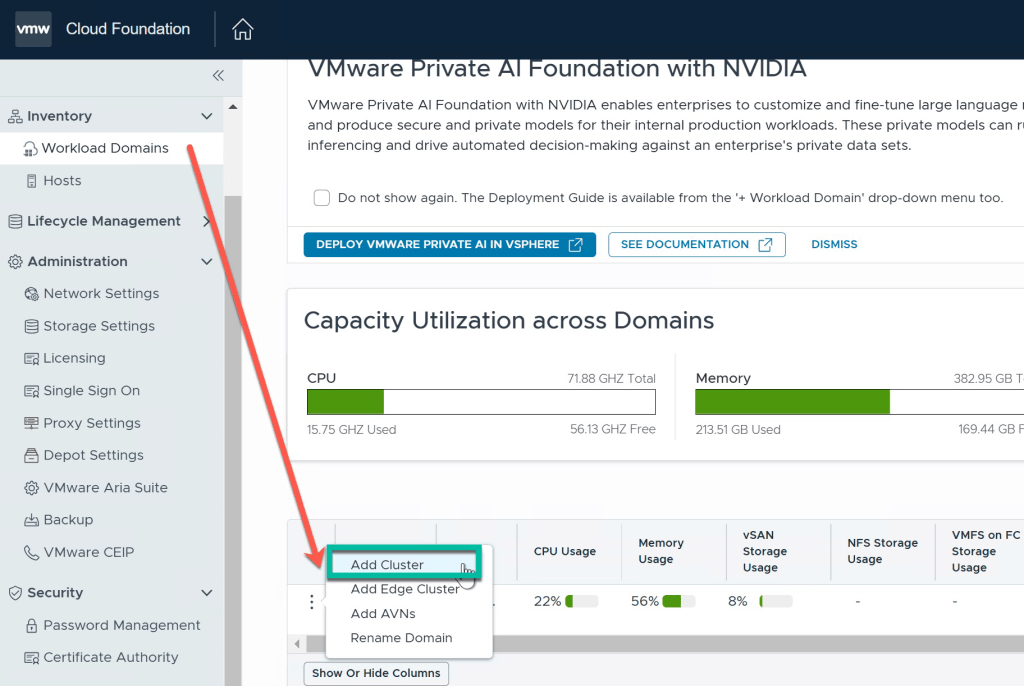Open the Hosts inventory page

[x=62, y=181]
